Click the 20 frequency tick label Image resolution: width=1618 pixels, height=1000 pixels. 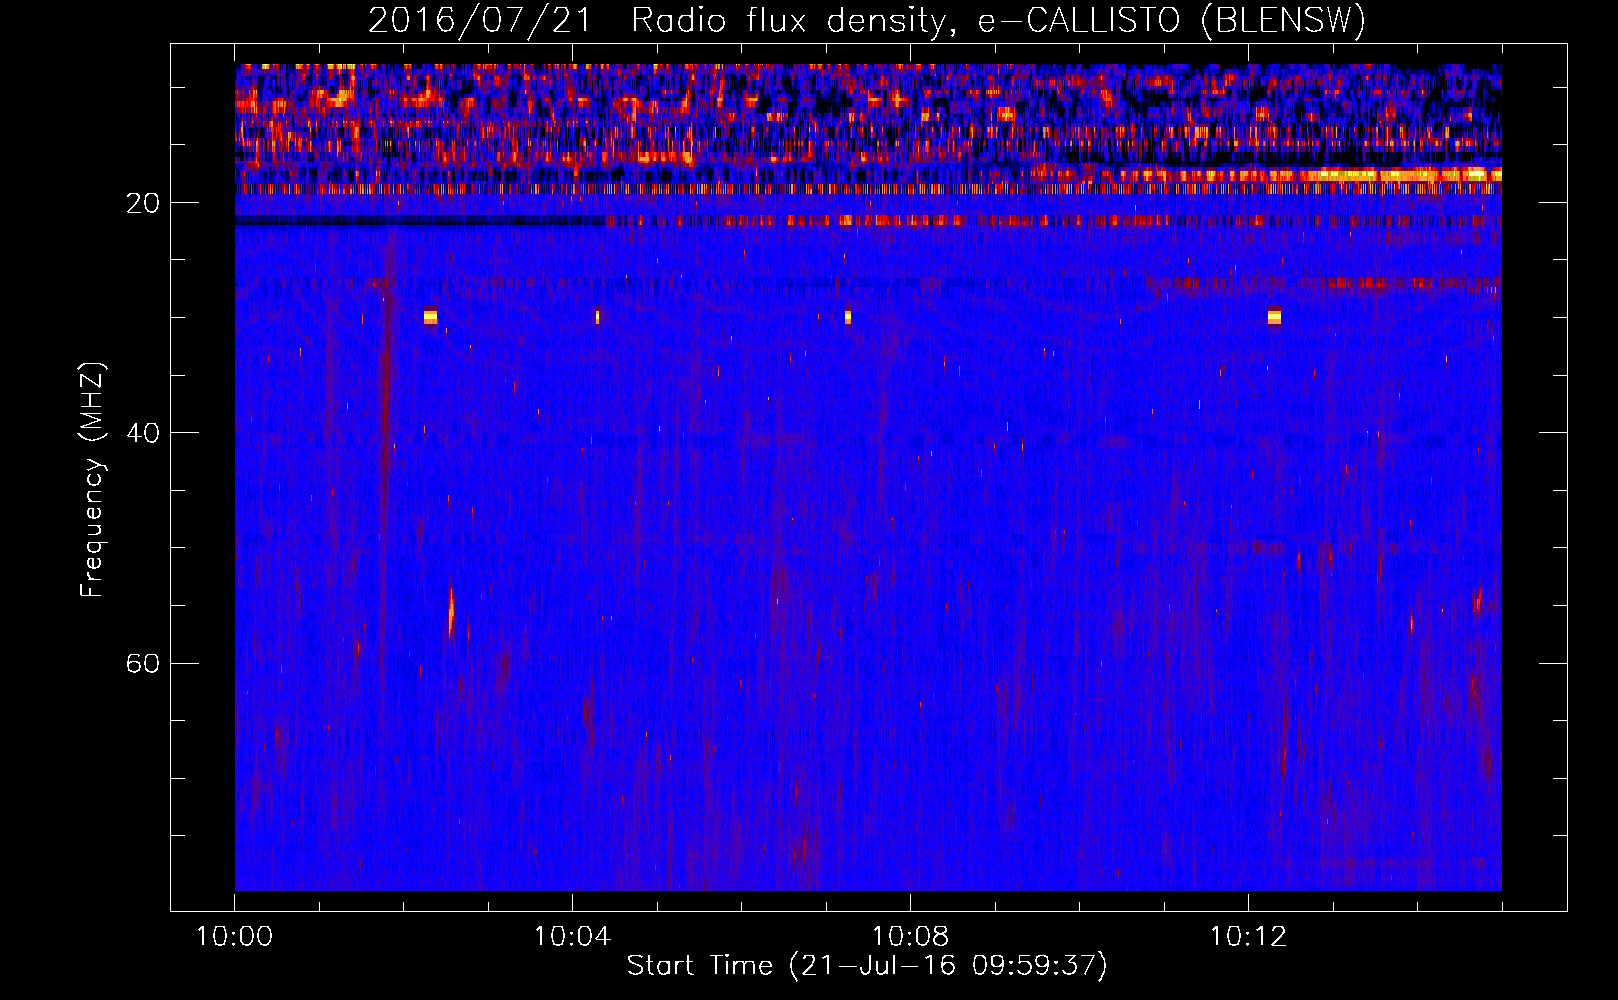142,203
